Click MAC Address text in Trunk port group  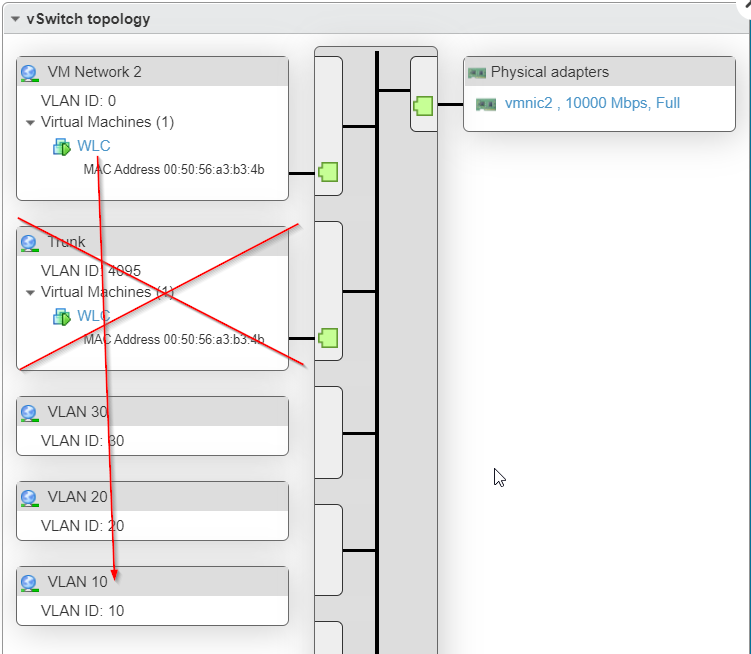(174, 340)
